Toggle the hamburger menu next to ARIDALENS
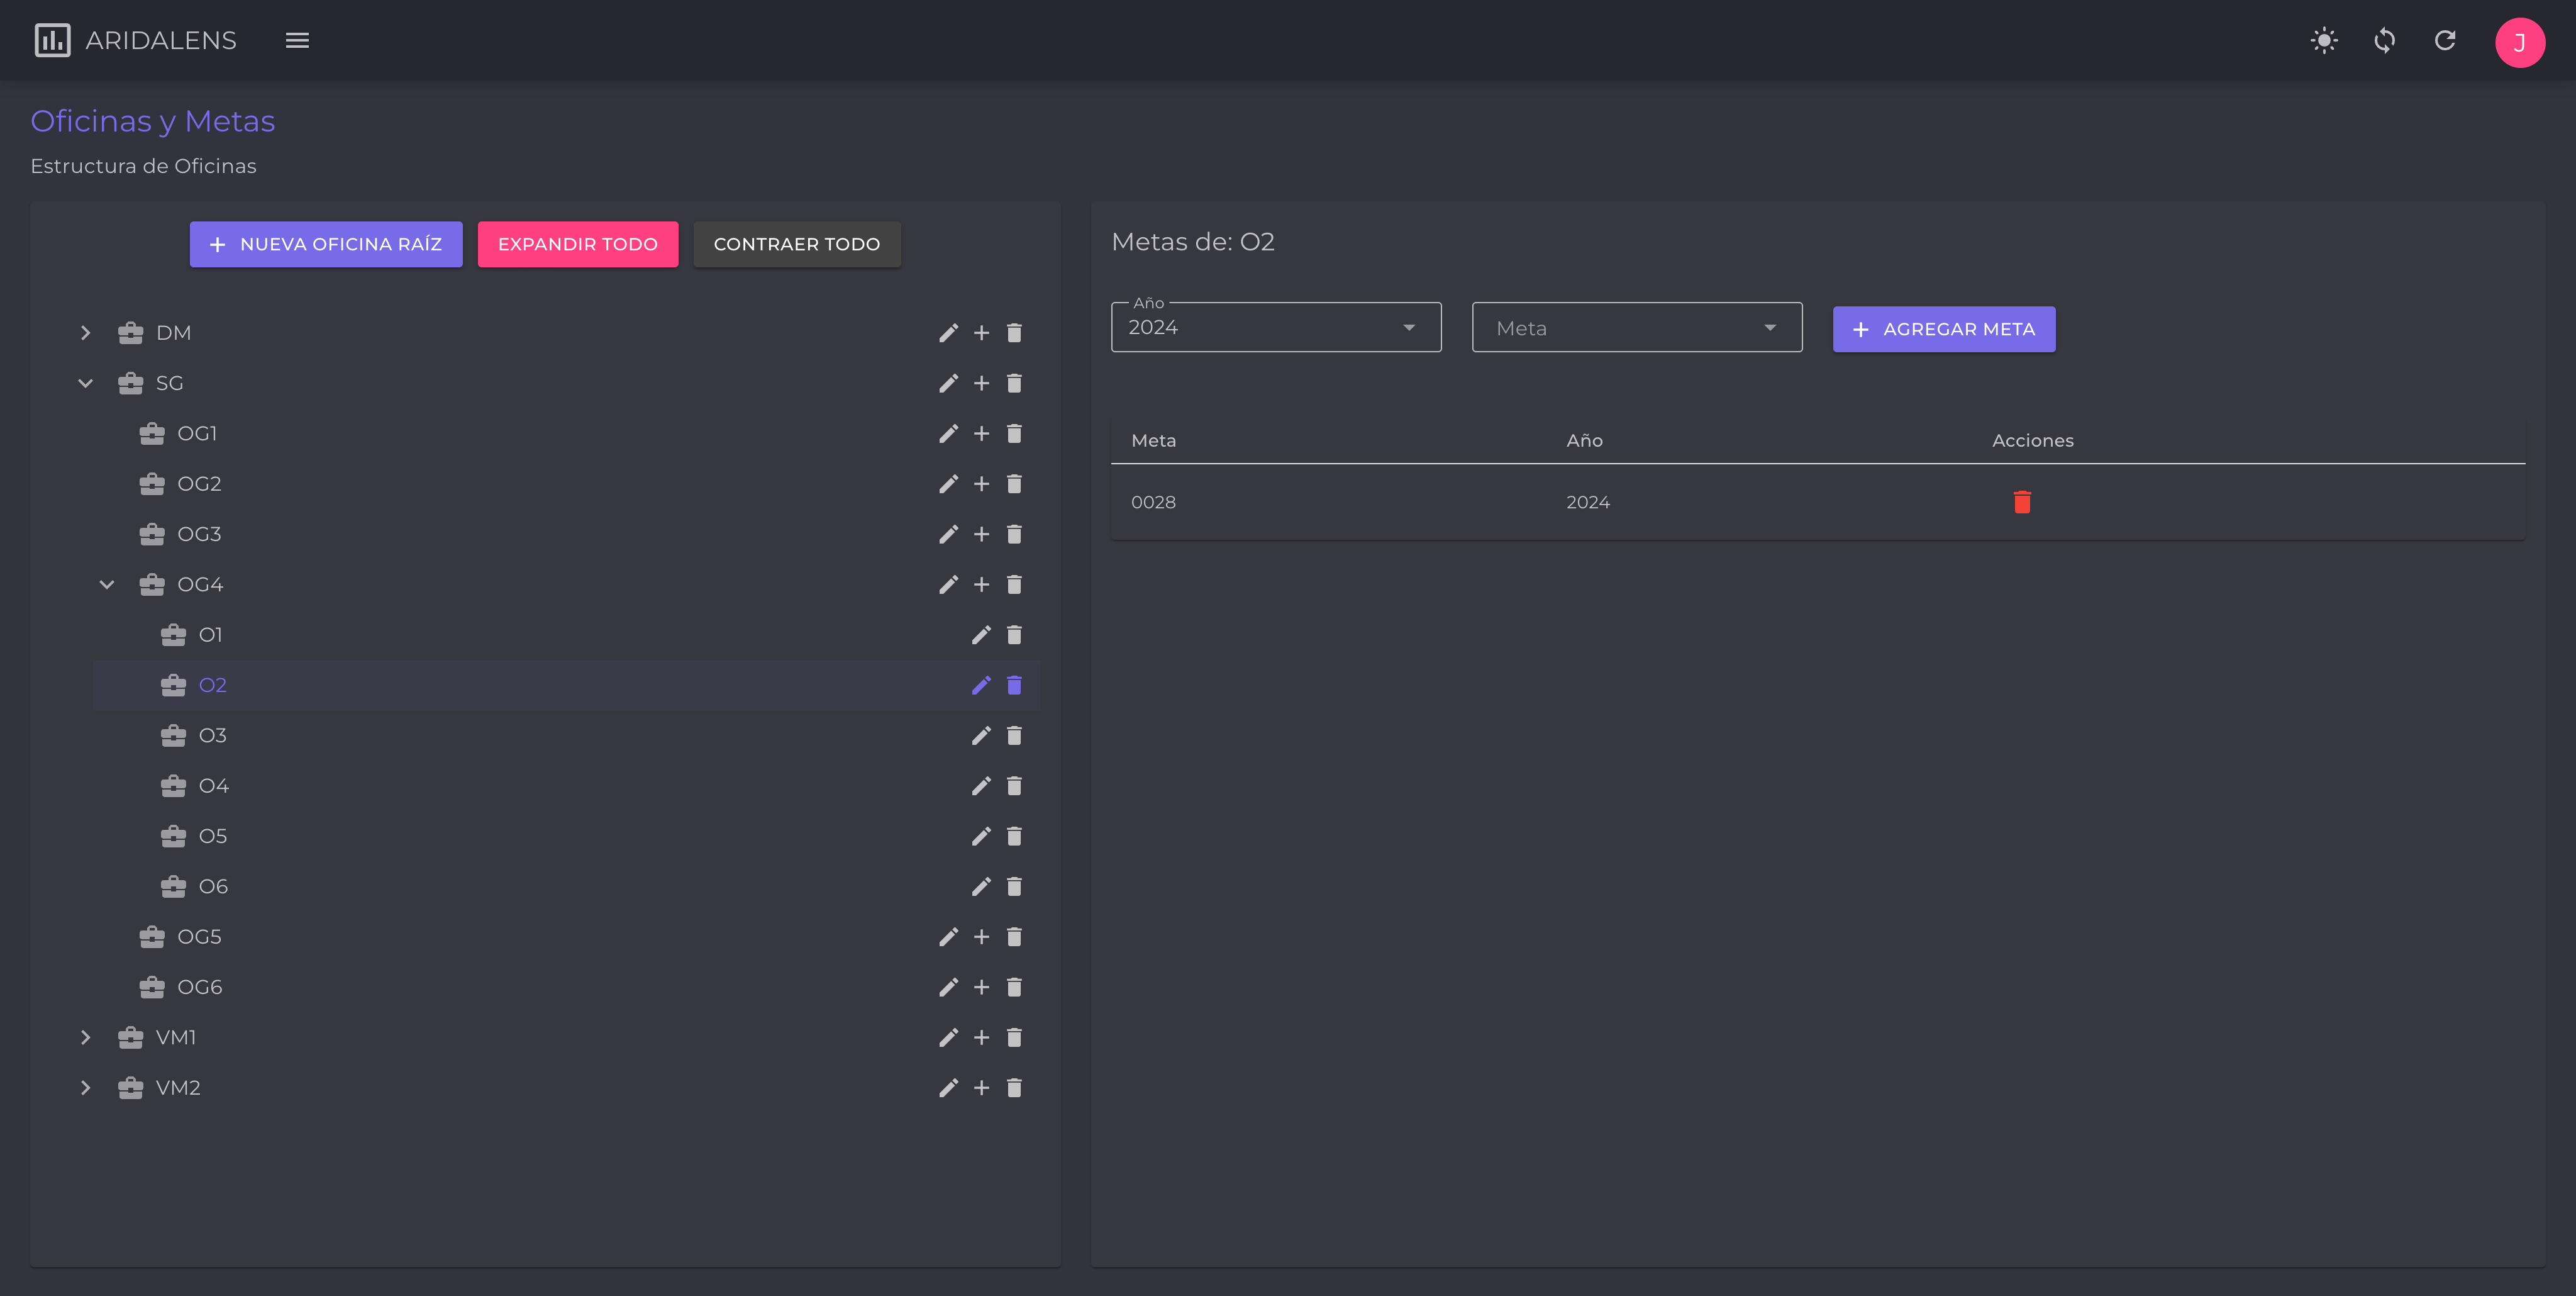This screenshot has width=2576, height=1296. (x=297, y=40)
